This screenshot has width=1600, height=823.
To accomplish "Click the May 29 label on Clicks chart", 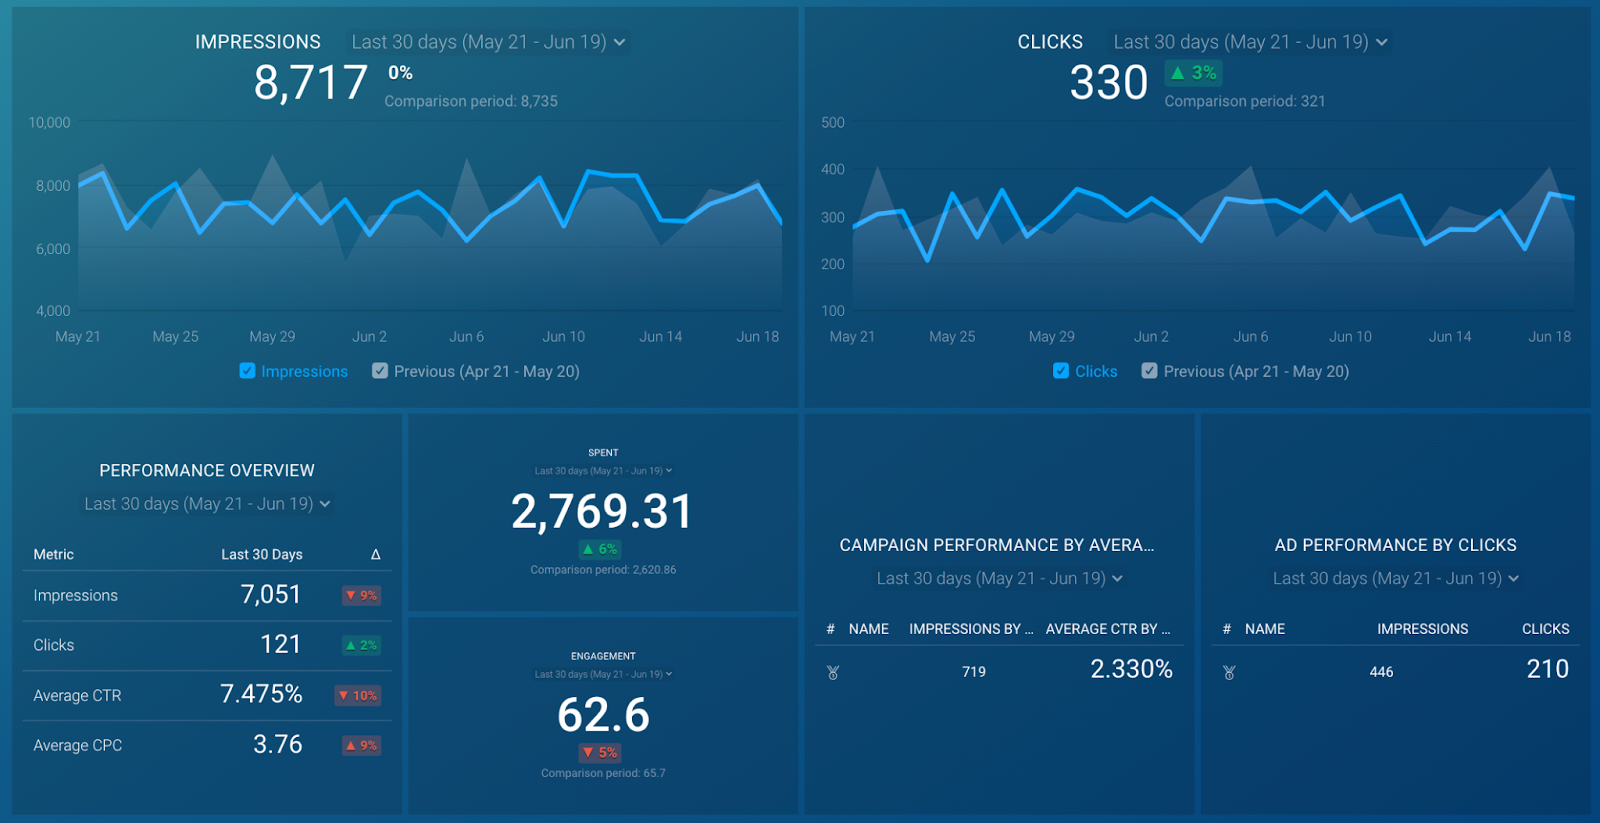I will (x=1052, y=337).
